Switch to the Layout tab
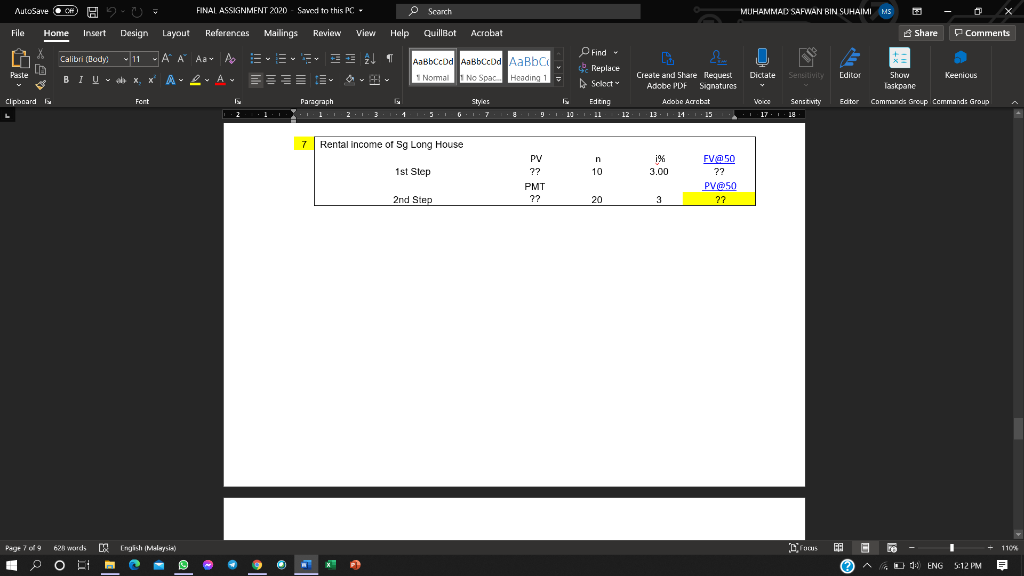1024x576 pixels. point(176,33)
